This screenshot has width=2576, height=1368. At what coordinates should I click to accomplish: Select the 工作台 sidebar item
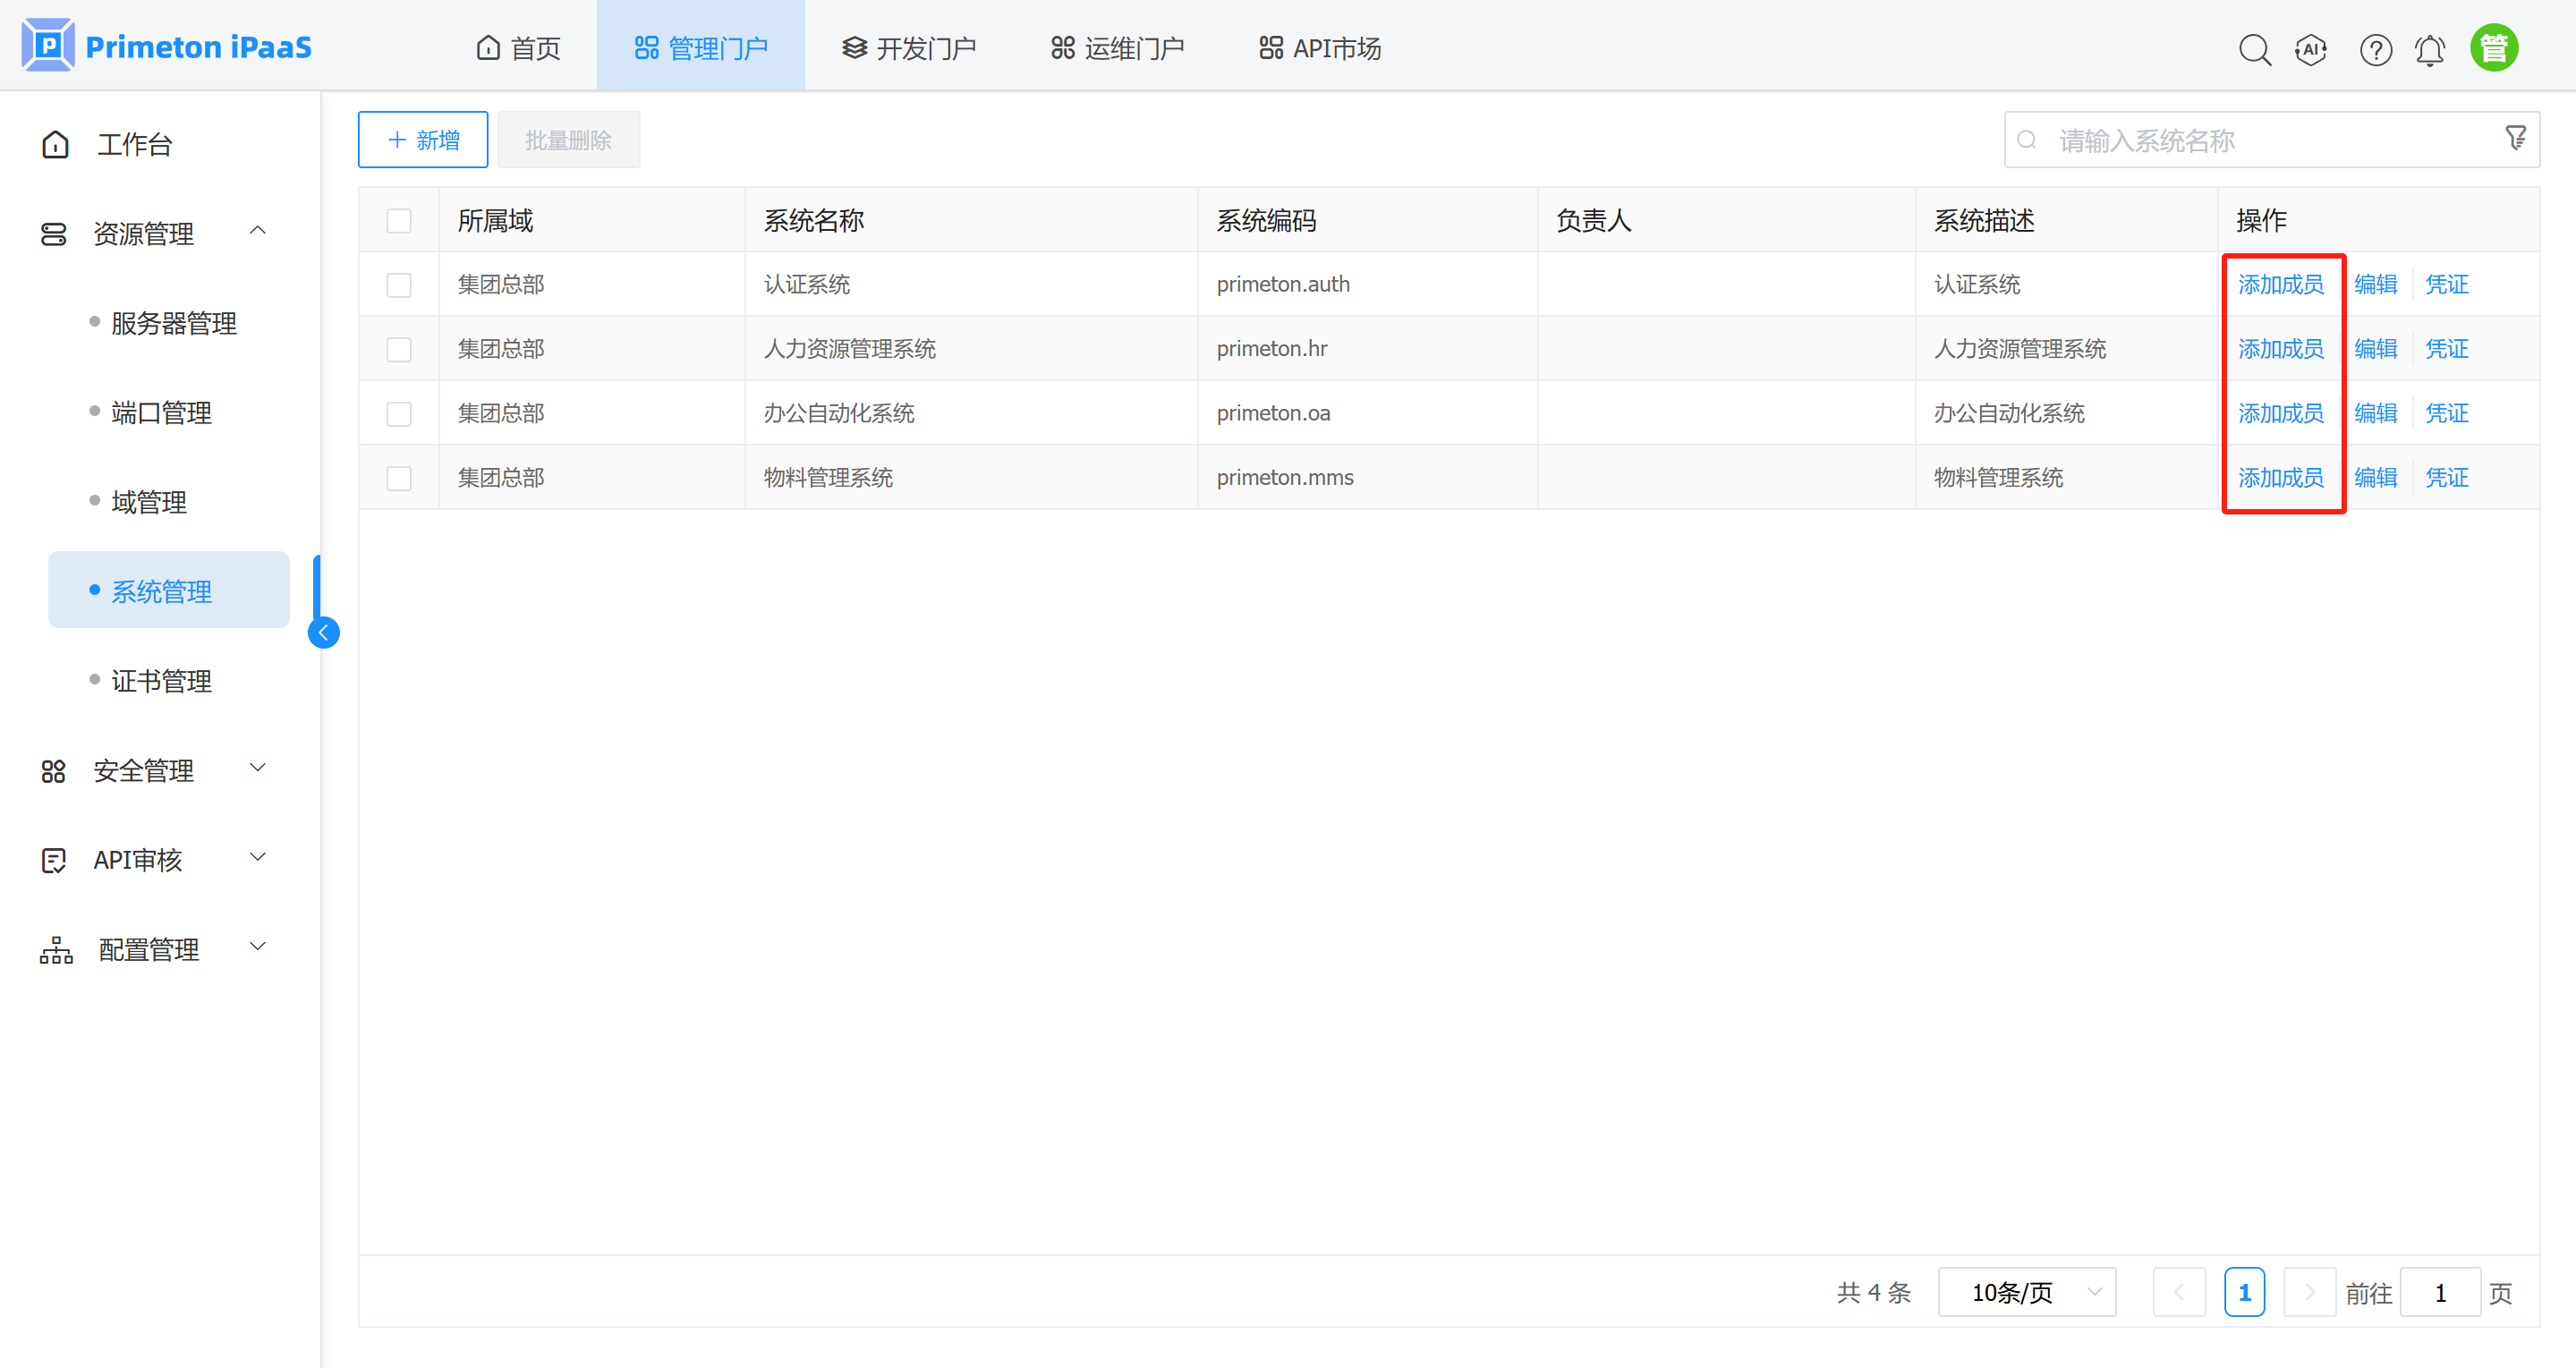click(x=134, y=144)
